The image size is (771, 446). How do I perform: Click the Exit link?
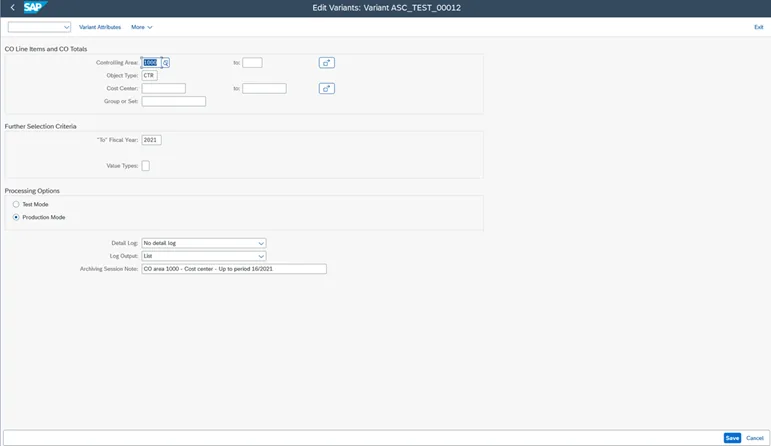point(759,27)
